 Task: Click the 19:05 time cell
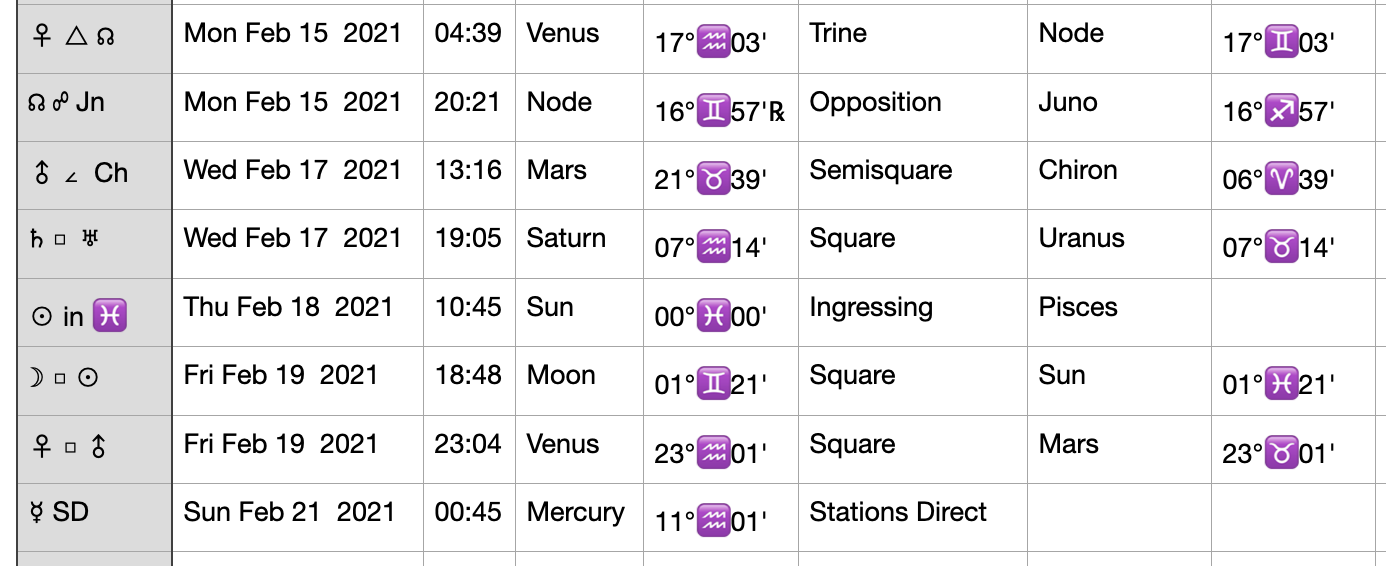tap(469, 243)
